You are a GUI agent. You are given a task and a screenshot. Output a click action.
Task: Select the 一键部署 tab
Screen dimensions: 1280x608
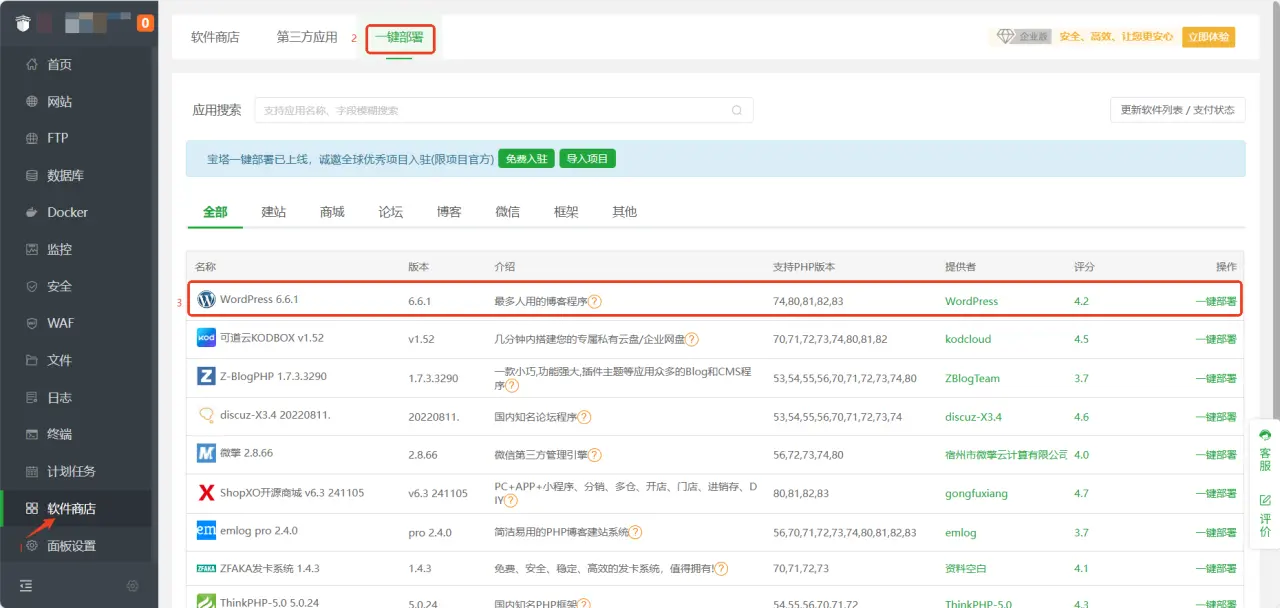tap(399, 38)
